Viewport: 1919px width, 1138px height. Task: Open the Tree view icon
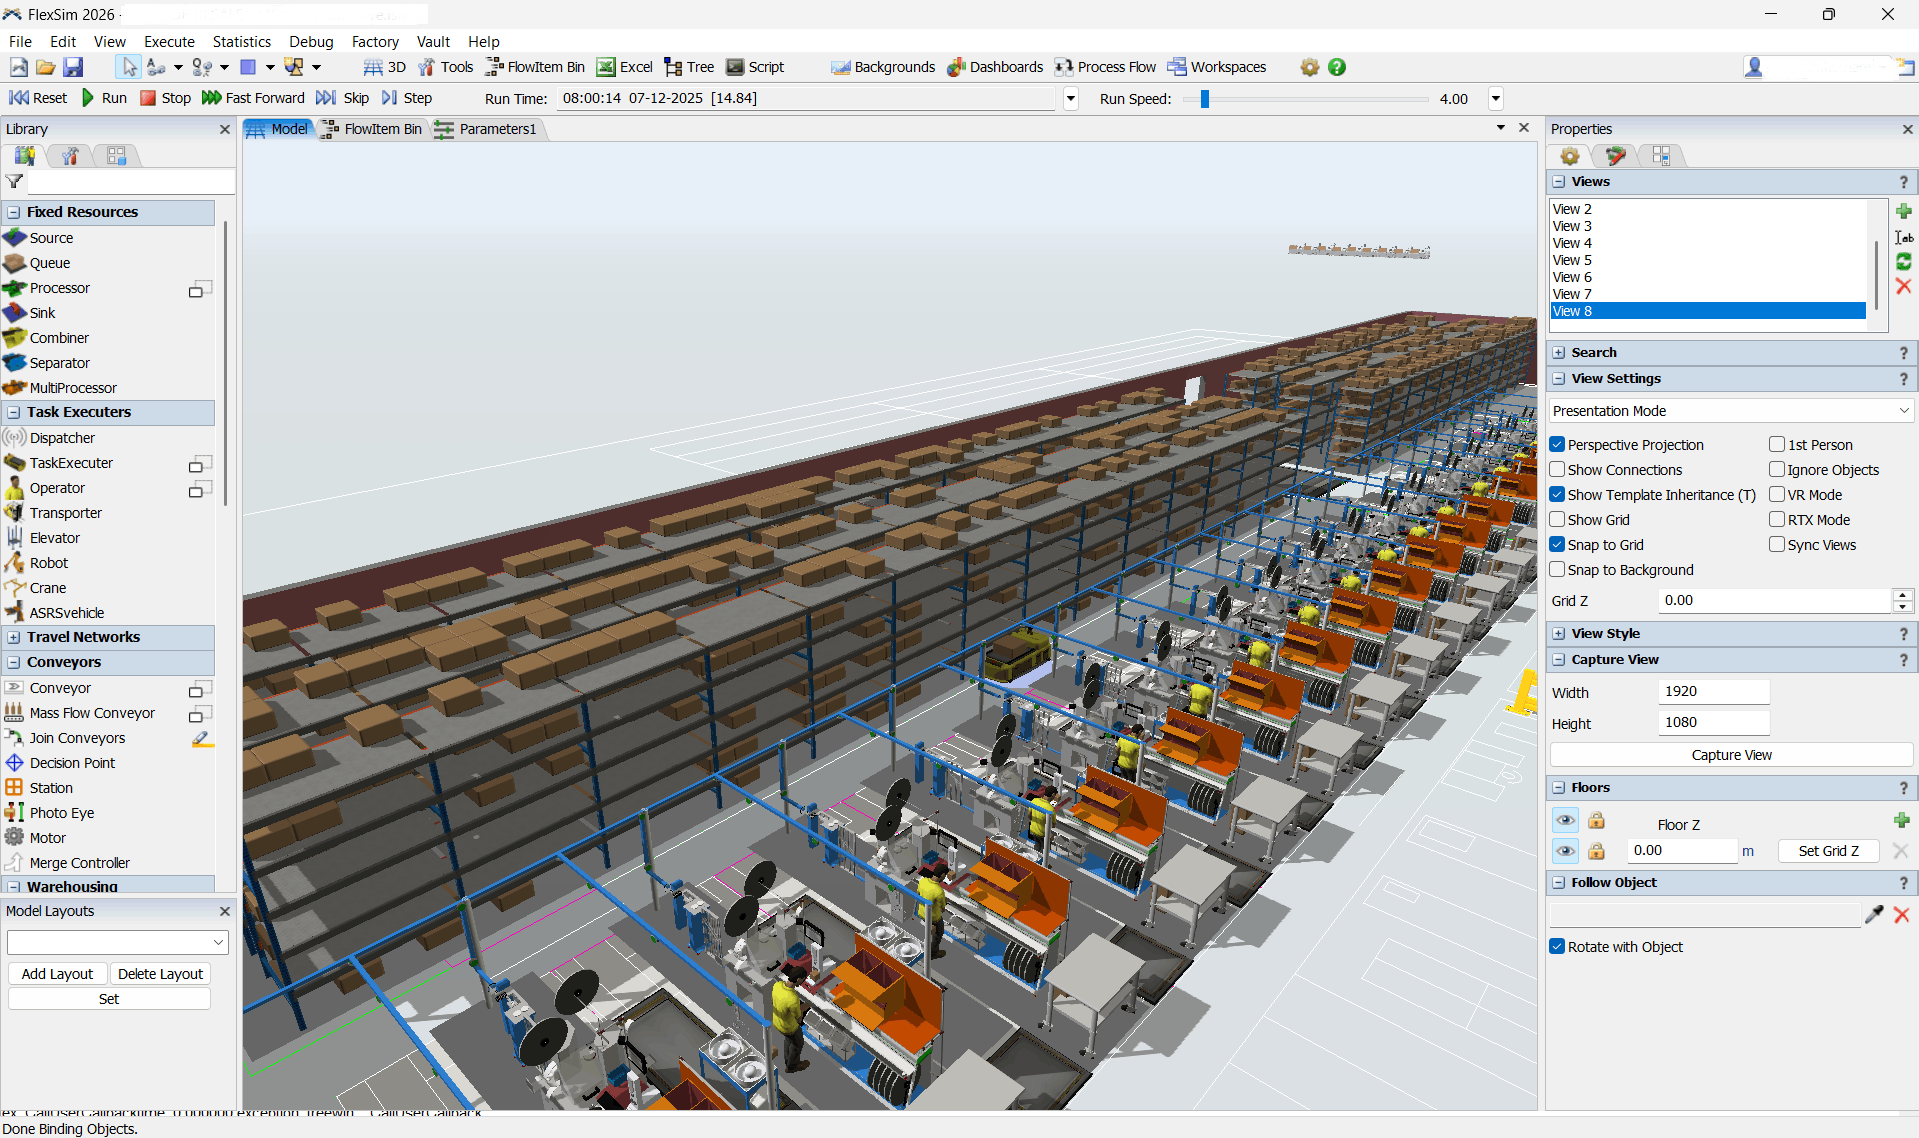click(x=673, y=67)
